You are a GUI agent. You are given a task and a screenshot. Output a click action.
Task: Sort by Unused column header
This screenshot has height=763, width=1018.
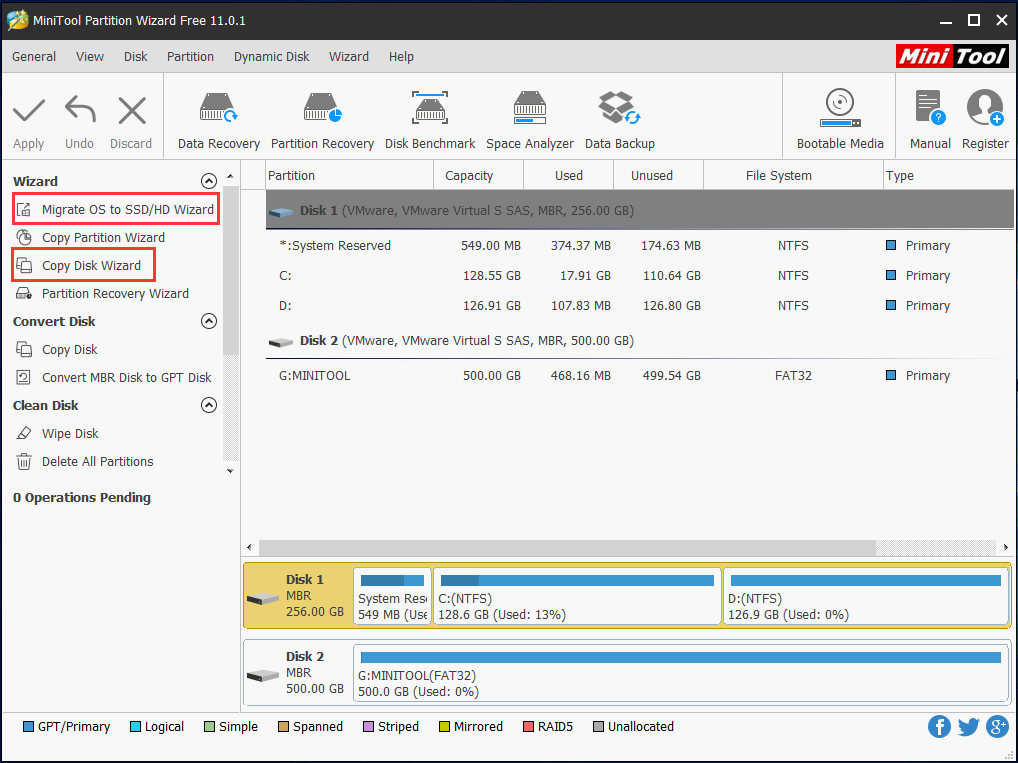pos(658,175)
